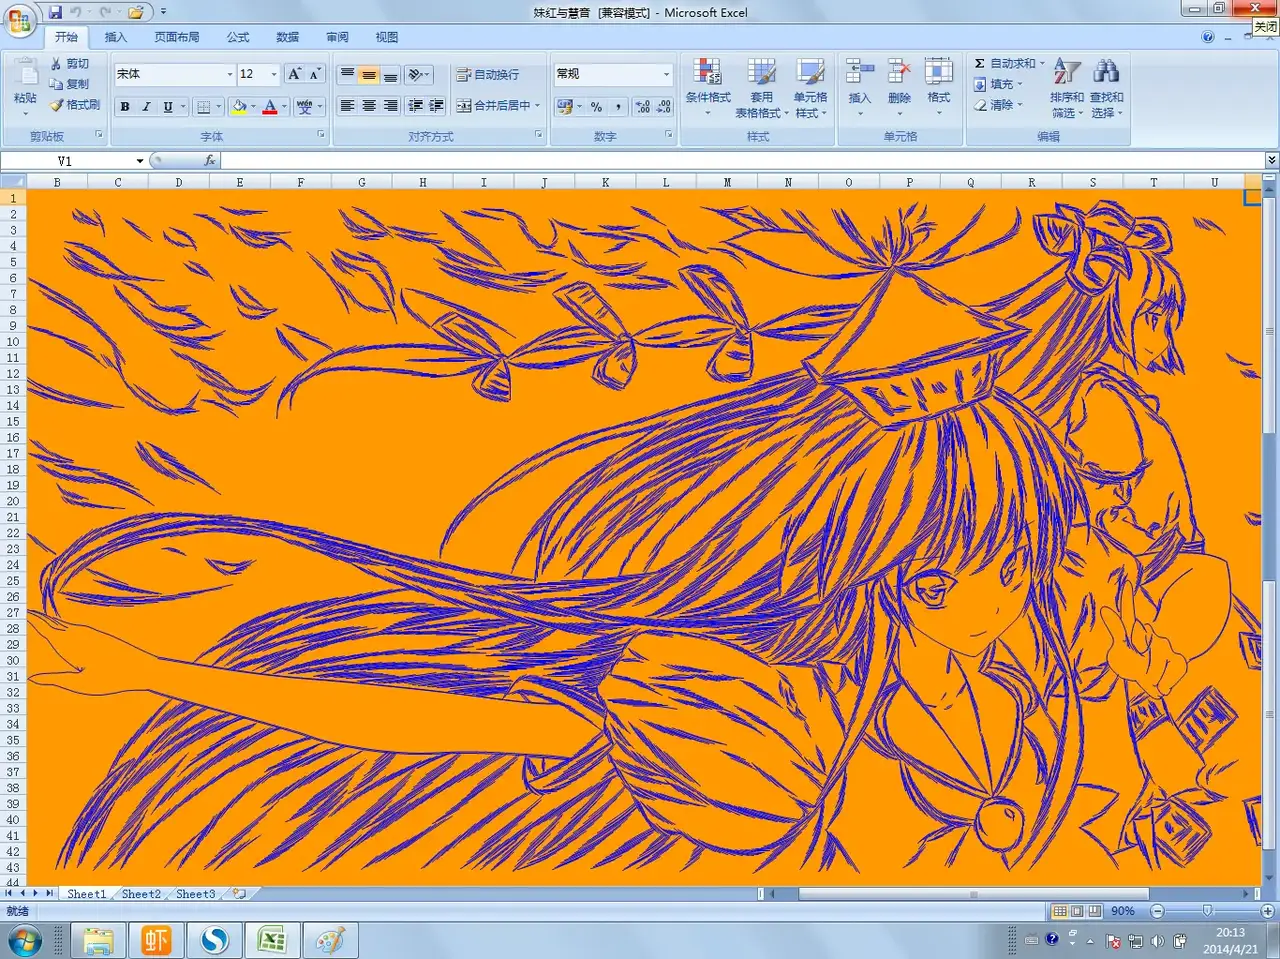Image resolution: width=1280 pixels, height=959 pixels.
Task: Expand the number format dropdown 常规
Action: [x=666, y=75]
